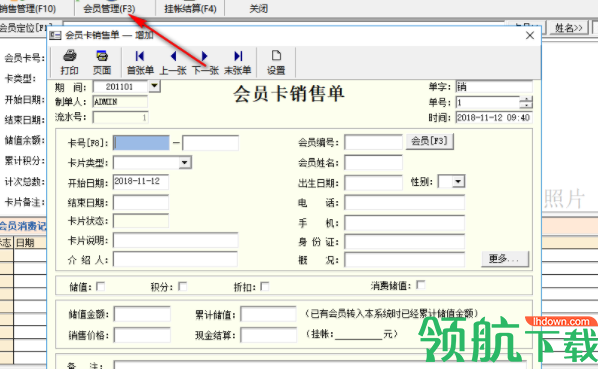Click the 日期 column header in main window
The height and width of the screenshot is (369, 598).
[x=25, y=243]
